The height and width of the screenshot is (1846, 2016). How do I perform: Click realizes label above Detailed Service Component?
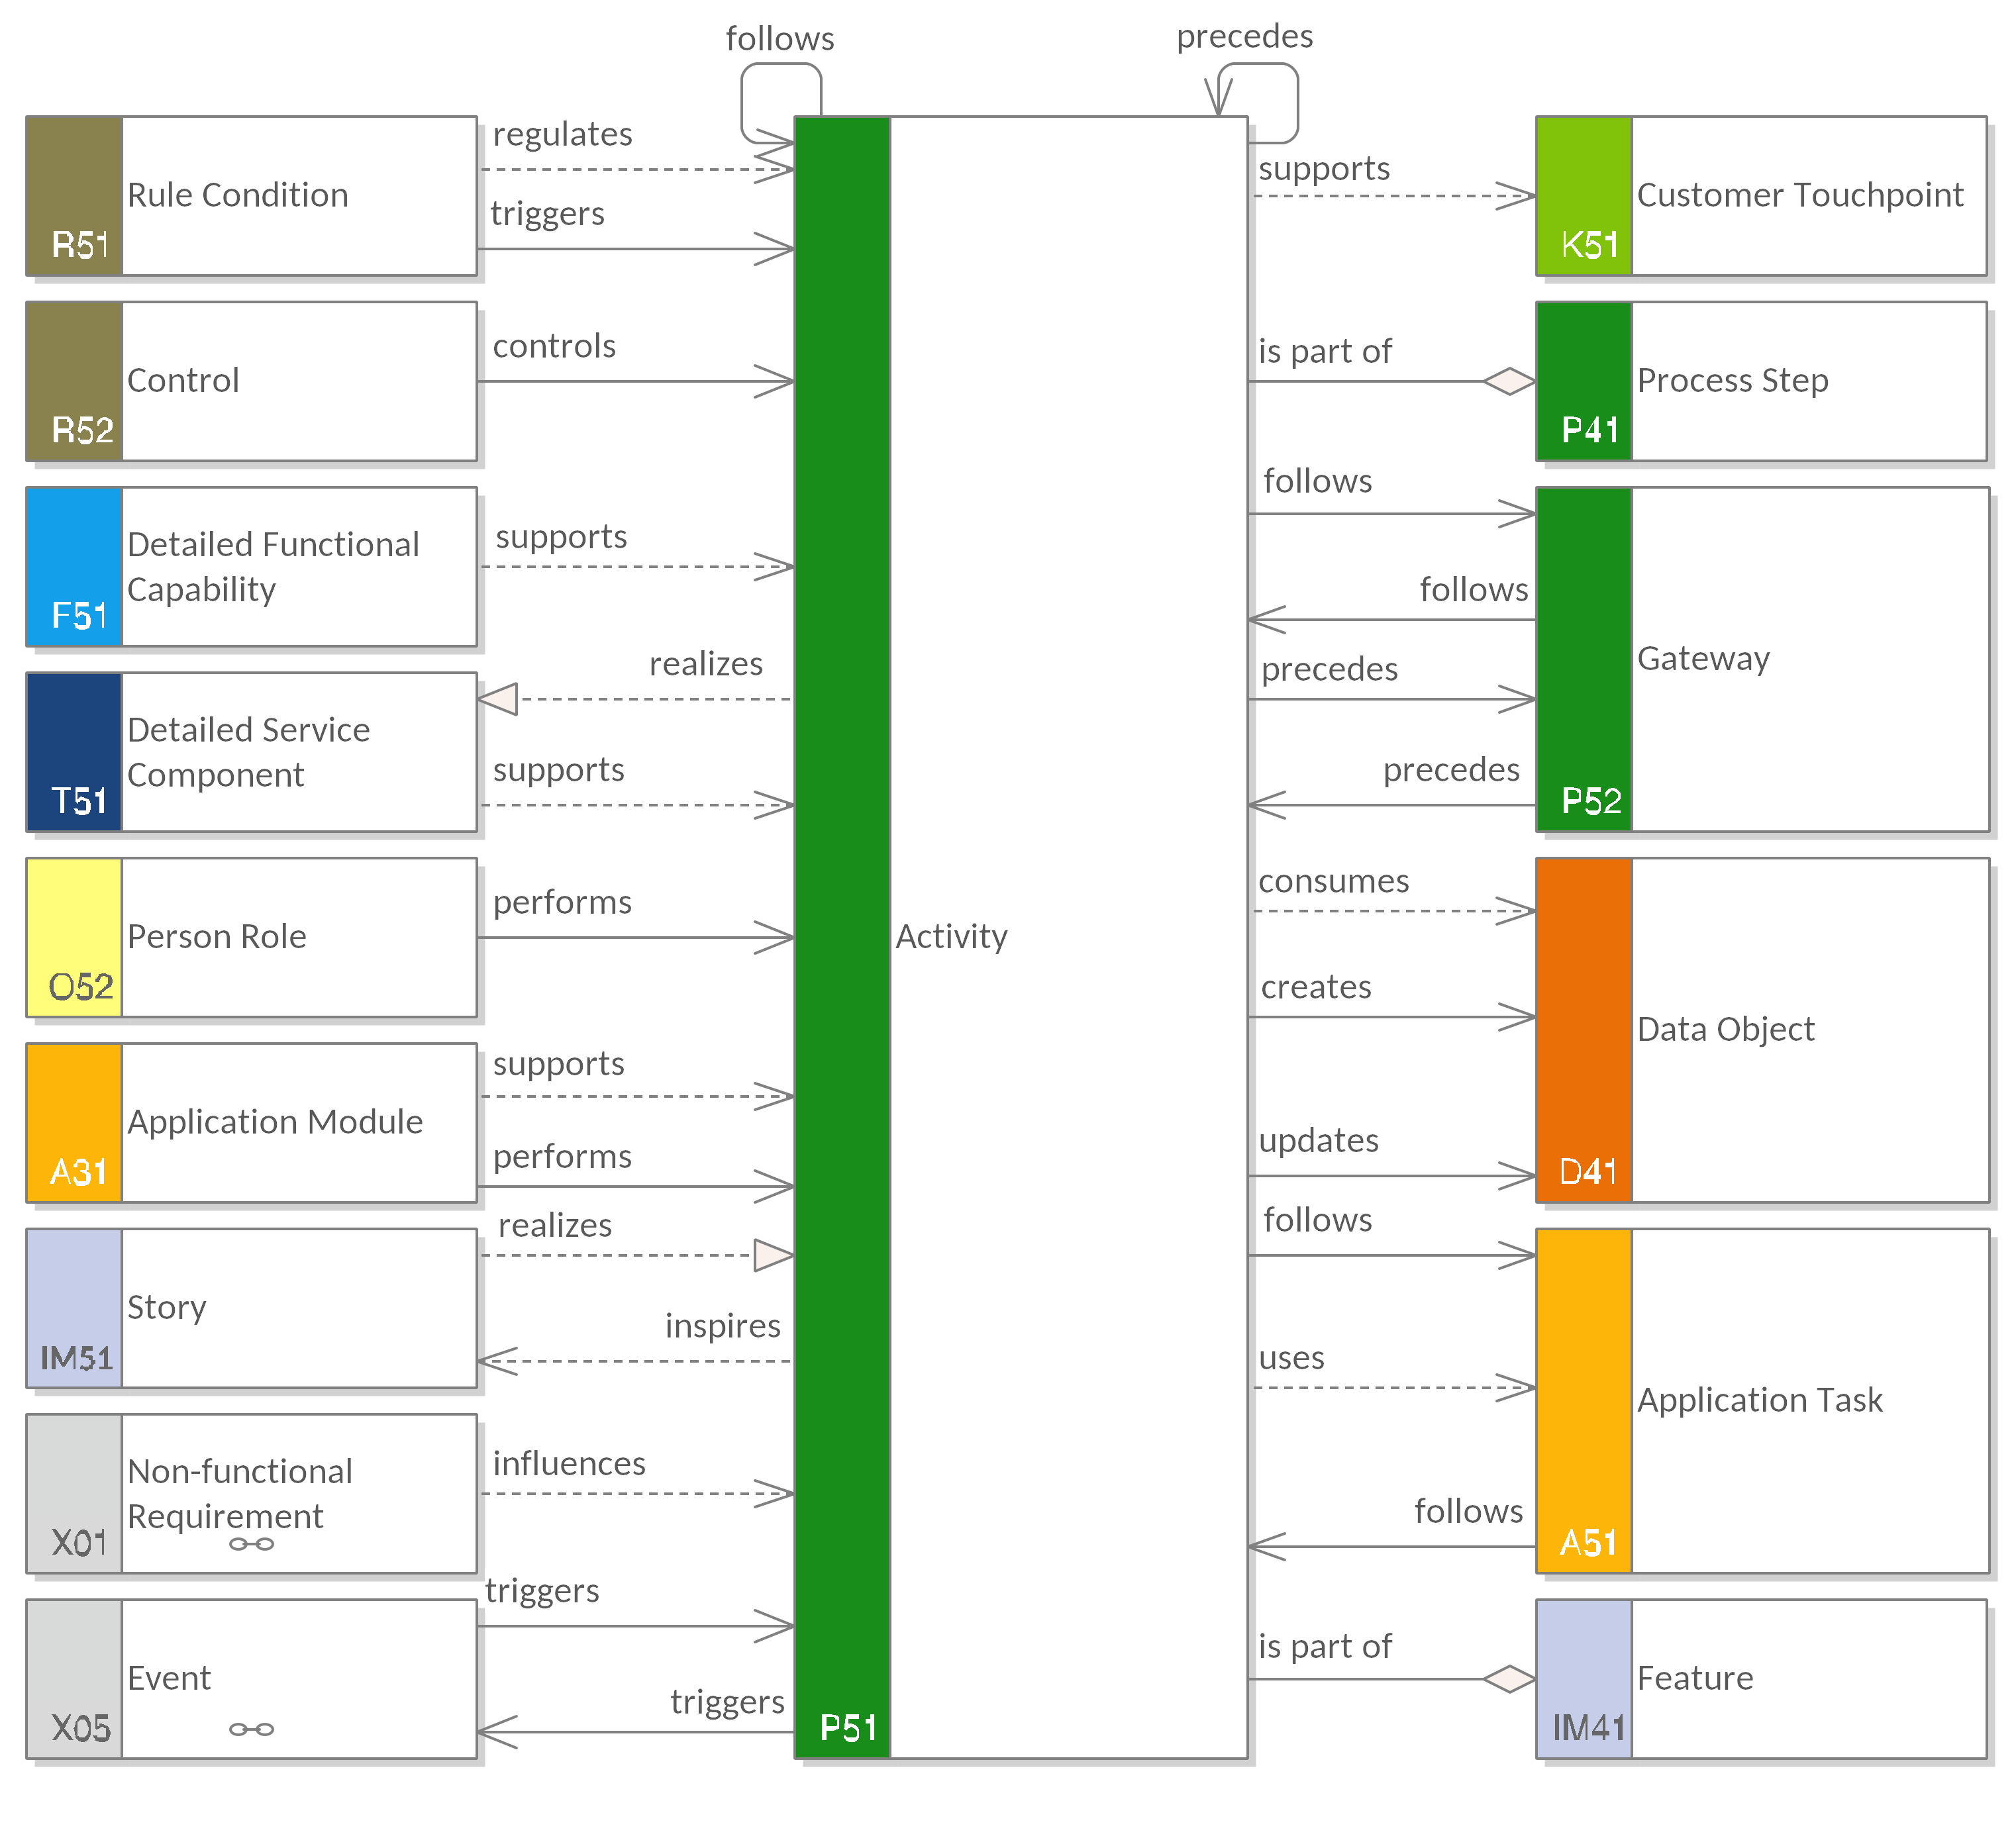pyautogui.click(x=706, y=664)
